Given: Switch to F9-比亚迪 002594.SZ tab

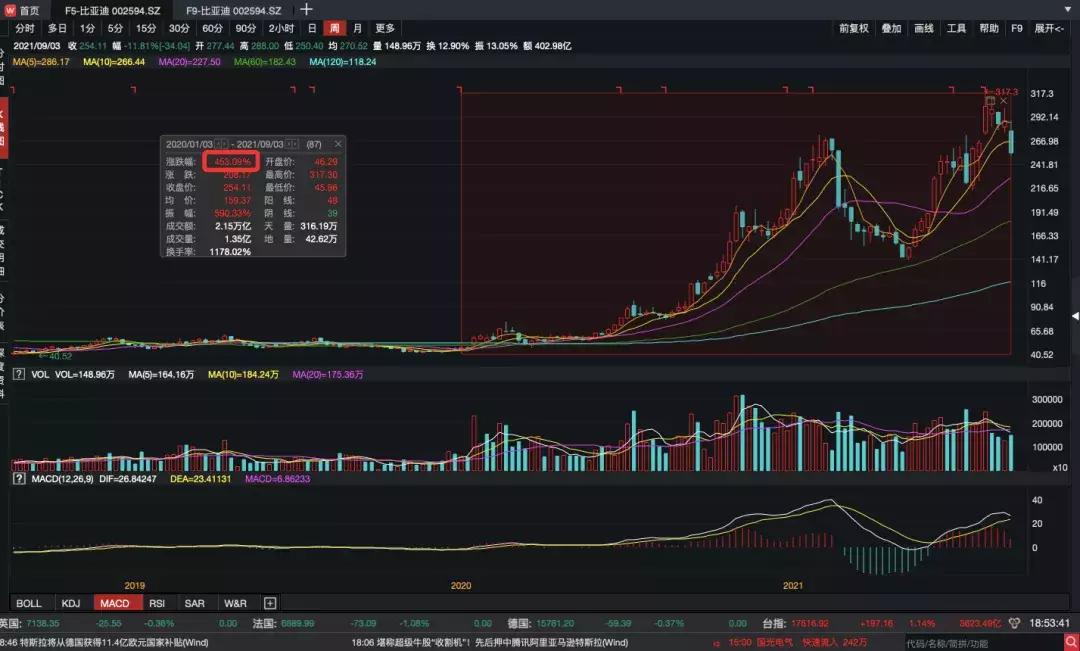Looking at the screenshot, I should tap(233, 10).
